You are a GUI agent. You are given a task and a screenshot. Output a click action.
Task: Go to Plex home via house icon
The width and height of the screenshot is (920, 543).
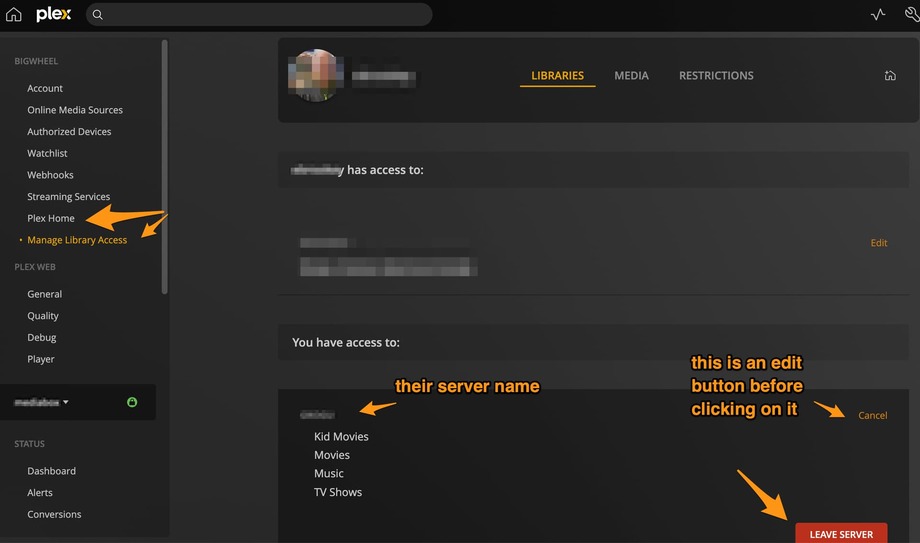tap(13, 14)
